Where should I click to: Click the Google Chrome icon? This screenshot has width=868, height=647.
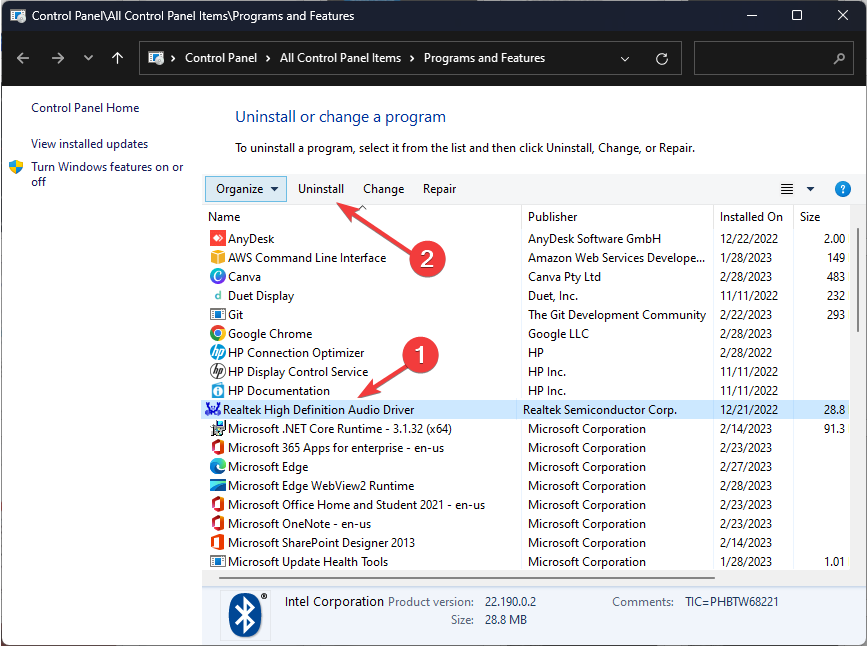[218, 333]
